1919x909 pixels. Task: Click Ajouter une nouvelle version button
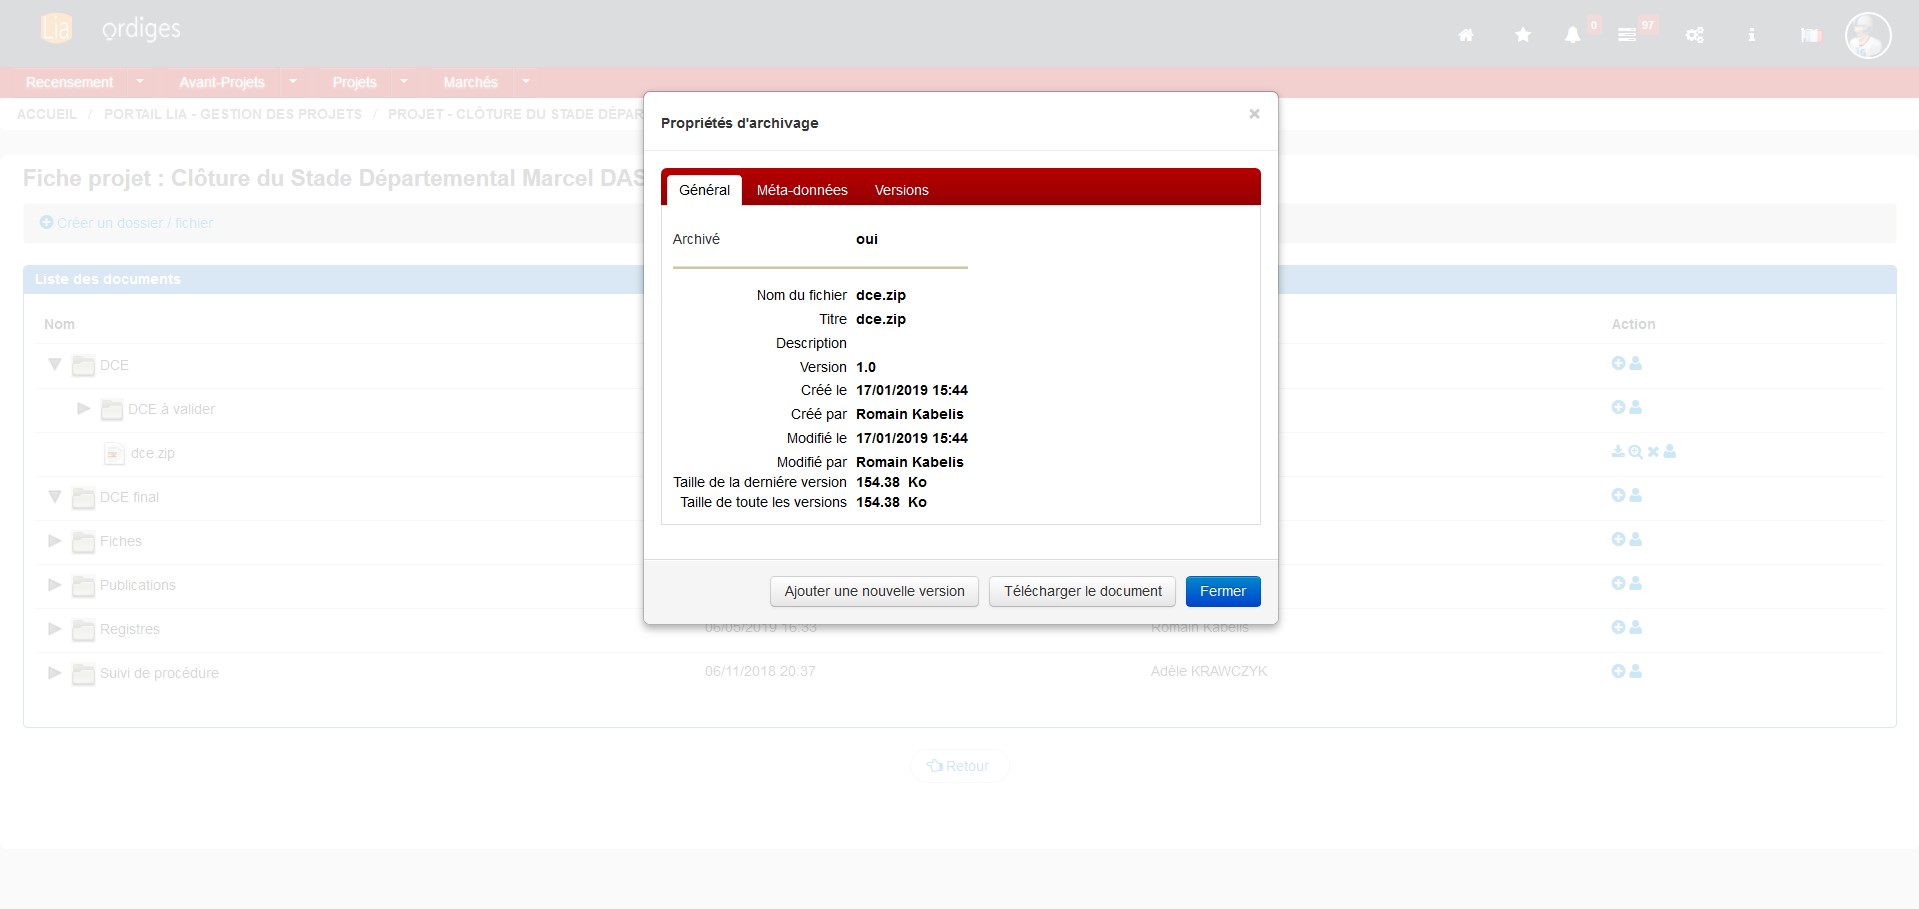coord(875,591)
